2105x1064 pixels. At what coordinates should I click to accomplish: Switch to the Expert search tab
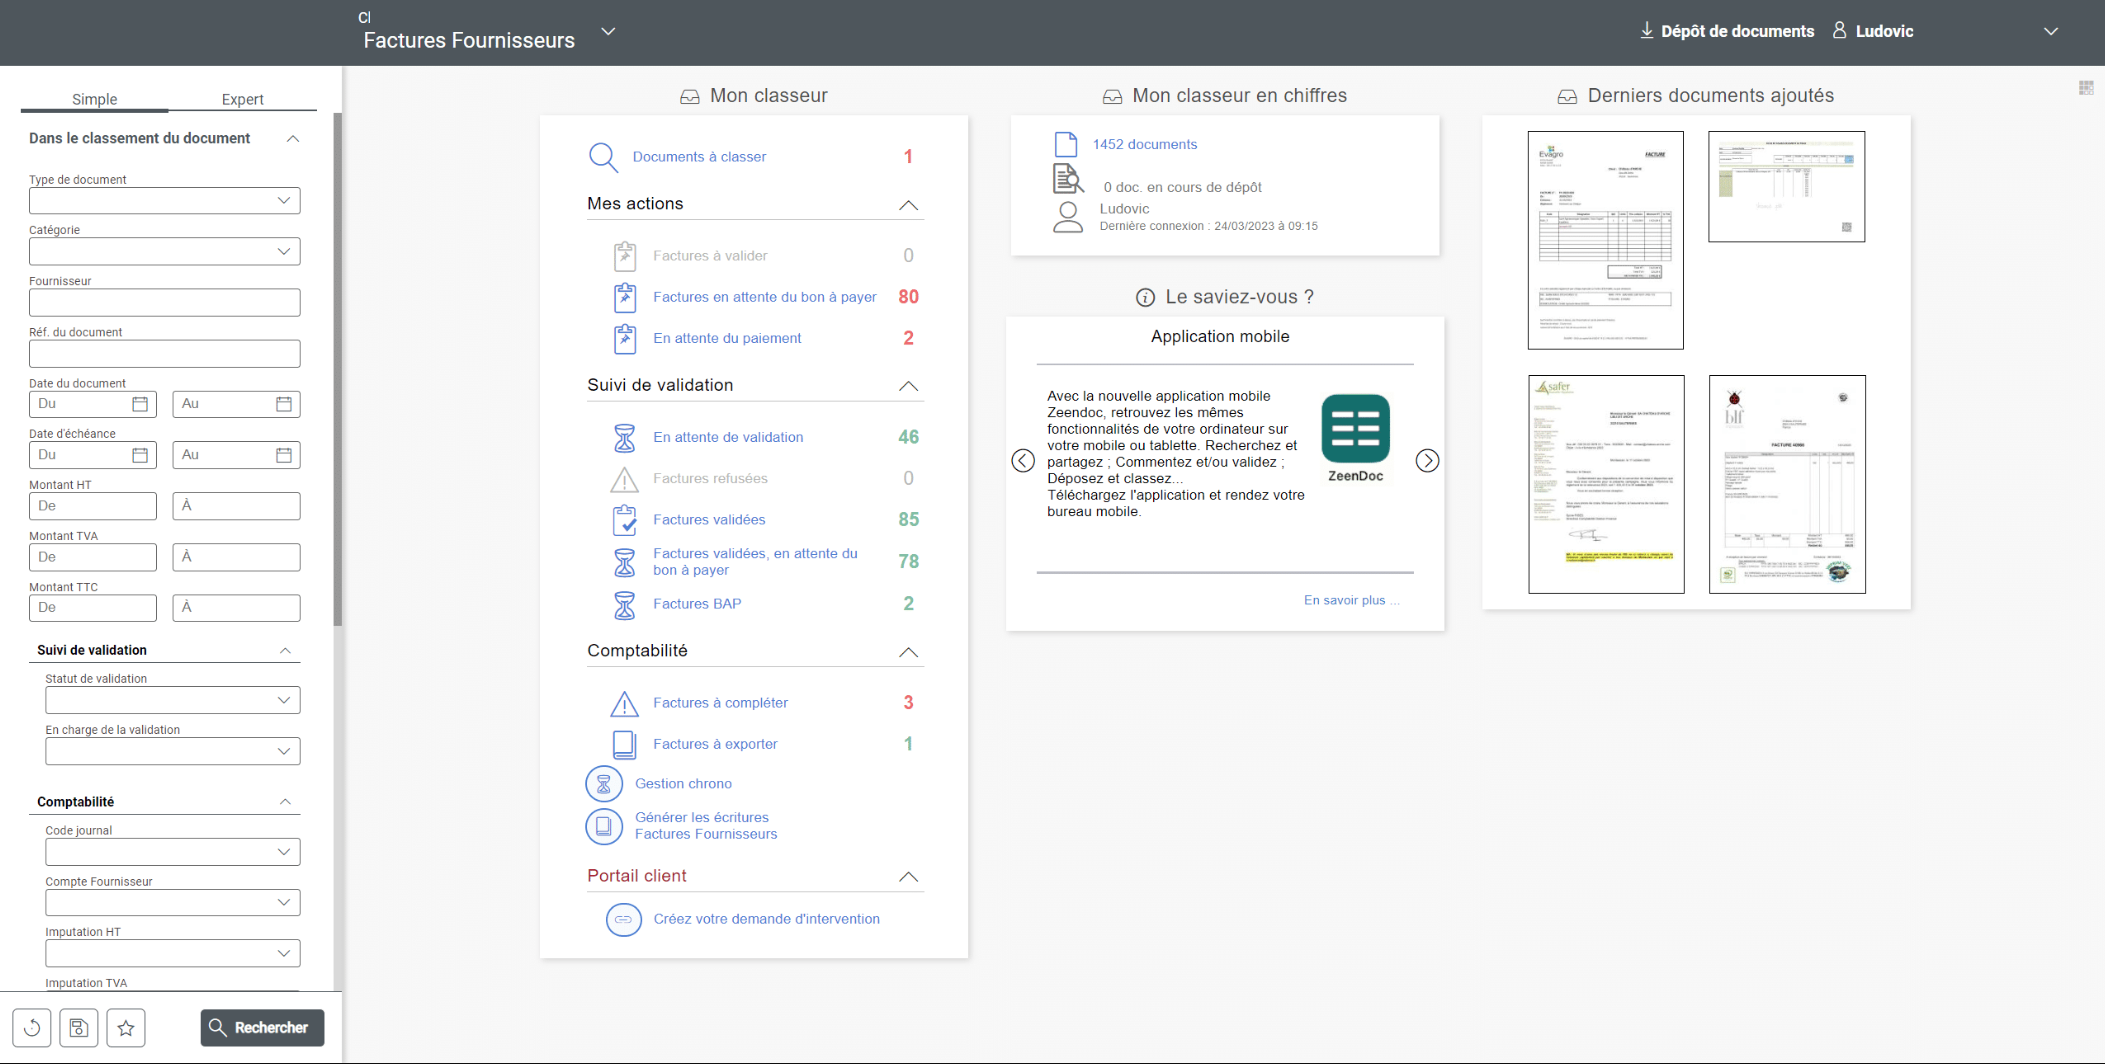point(243,99)
